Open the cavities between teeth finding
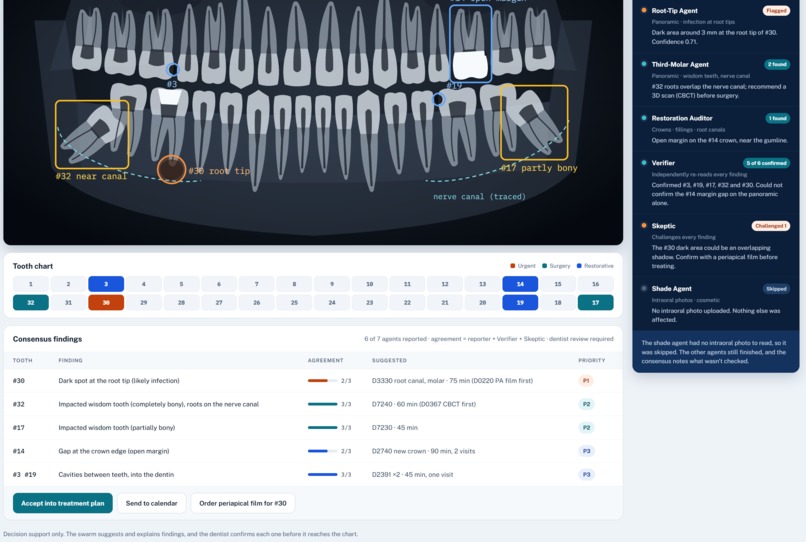Screen dimensions: 806x542 pos(313,475)
